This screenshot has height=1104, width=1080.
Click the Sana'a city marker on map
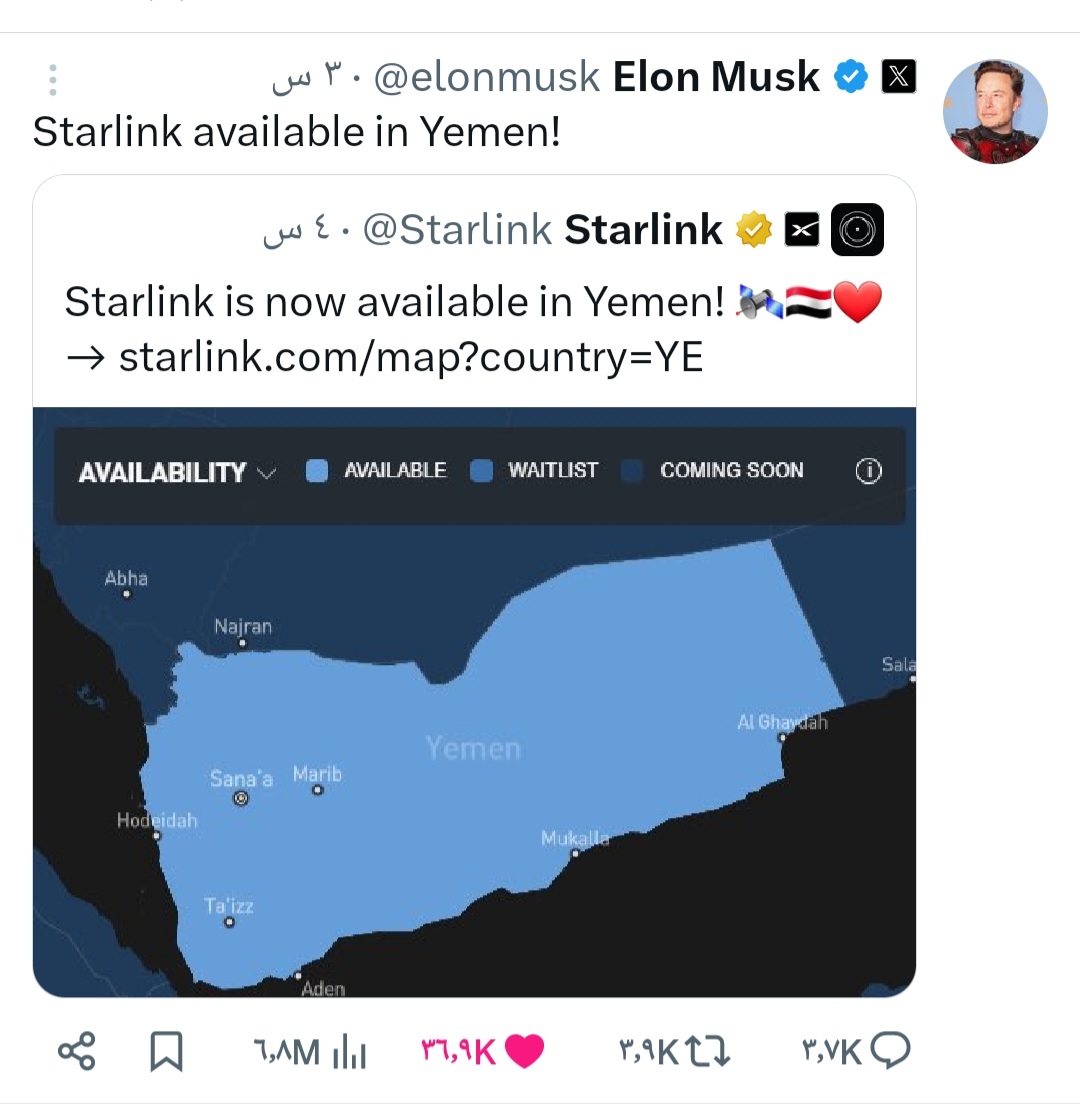point(240,798)
